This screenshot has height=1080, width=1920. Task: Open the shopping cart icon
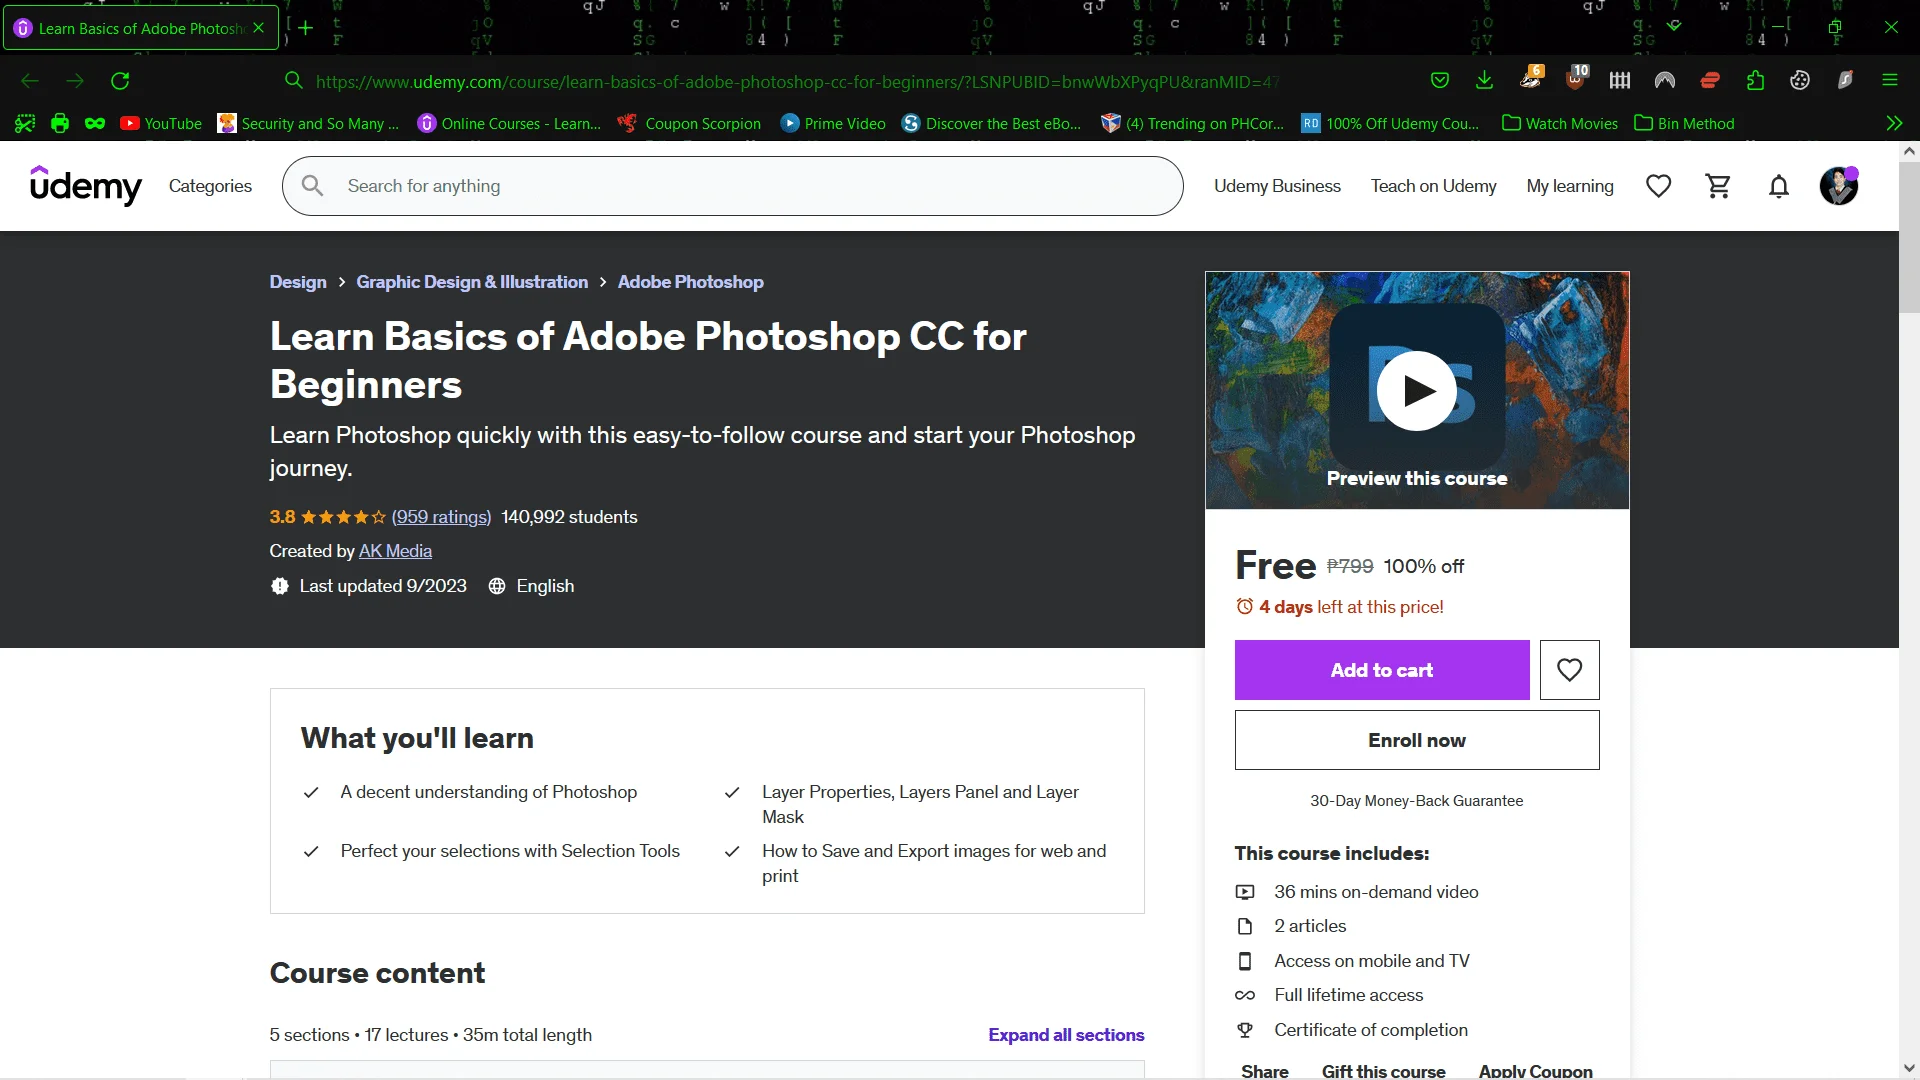click(1718, 186)
